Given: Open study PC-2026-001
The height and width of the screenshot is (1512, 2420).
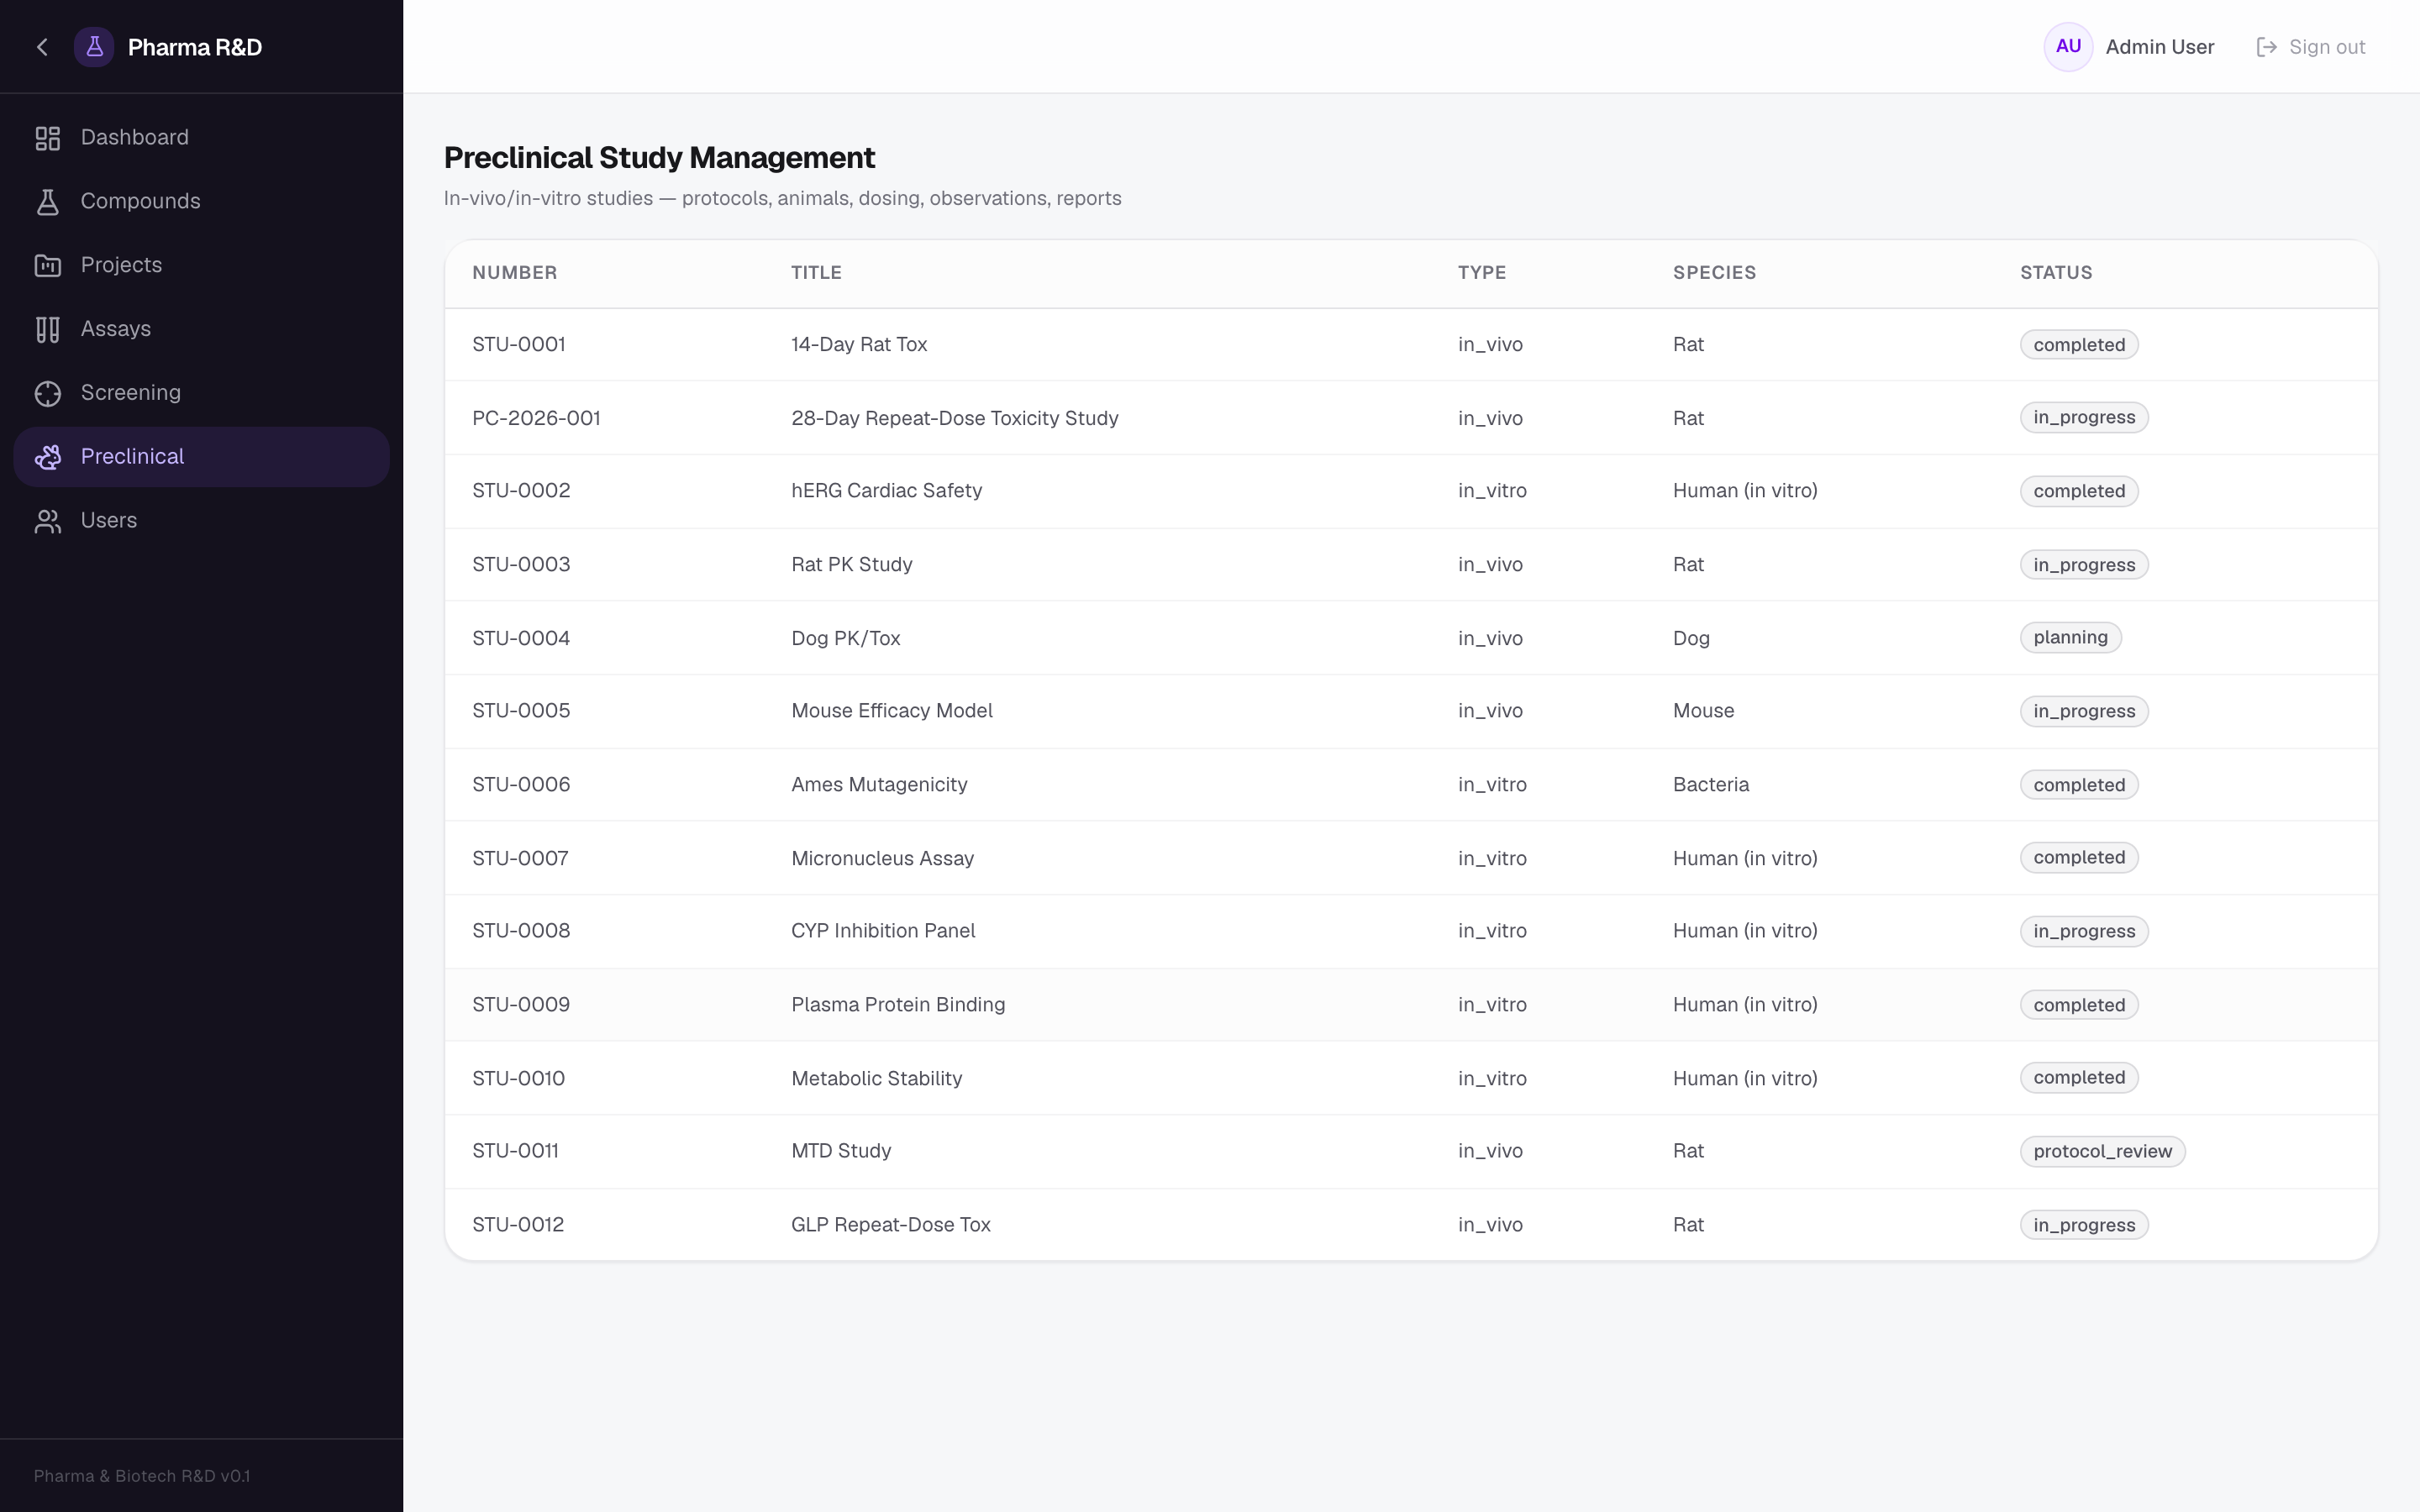Looking at the screenshot, I should pyautogui.click(x=536, y=418).
